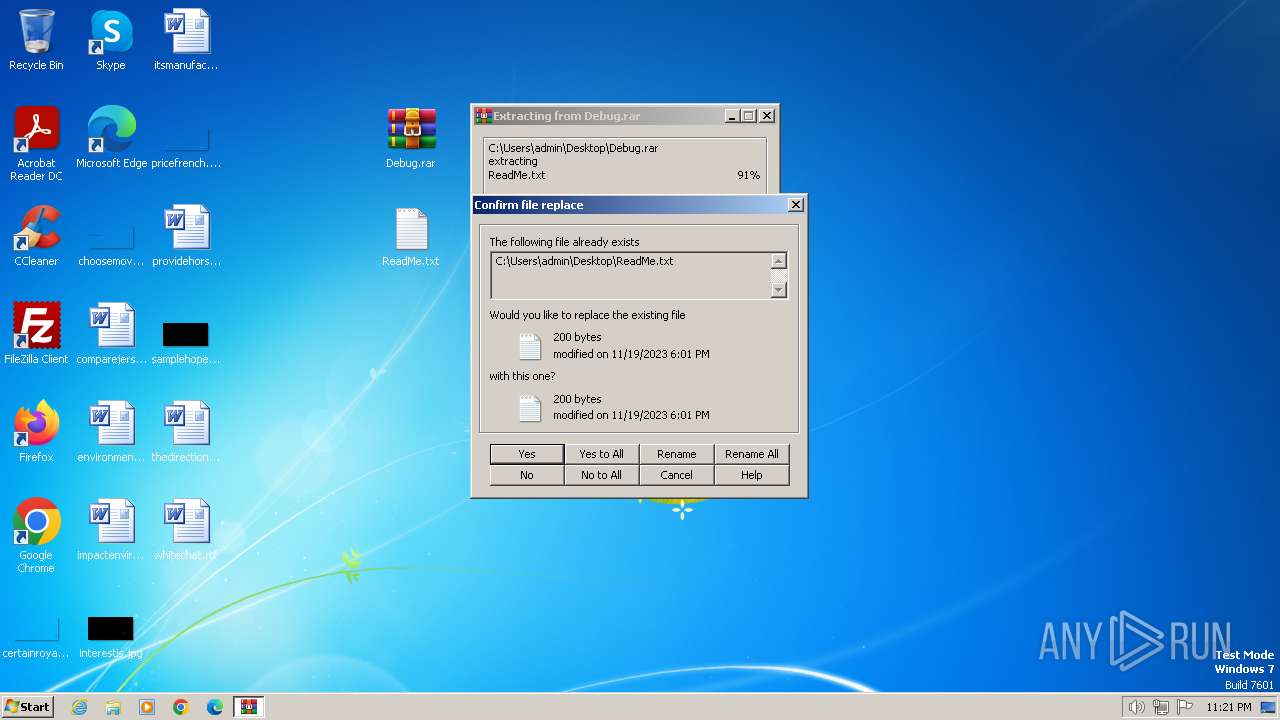Open Chrome from the taskbar

181,707
